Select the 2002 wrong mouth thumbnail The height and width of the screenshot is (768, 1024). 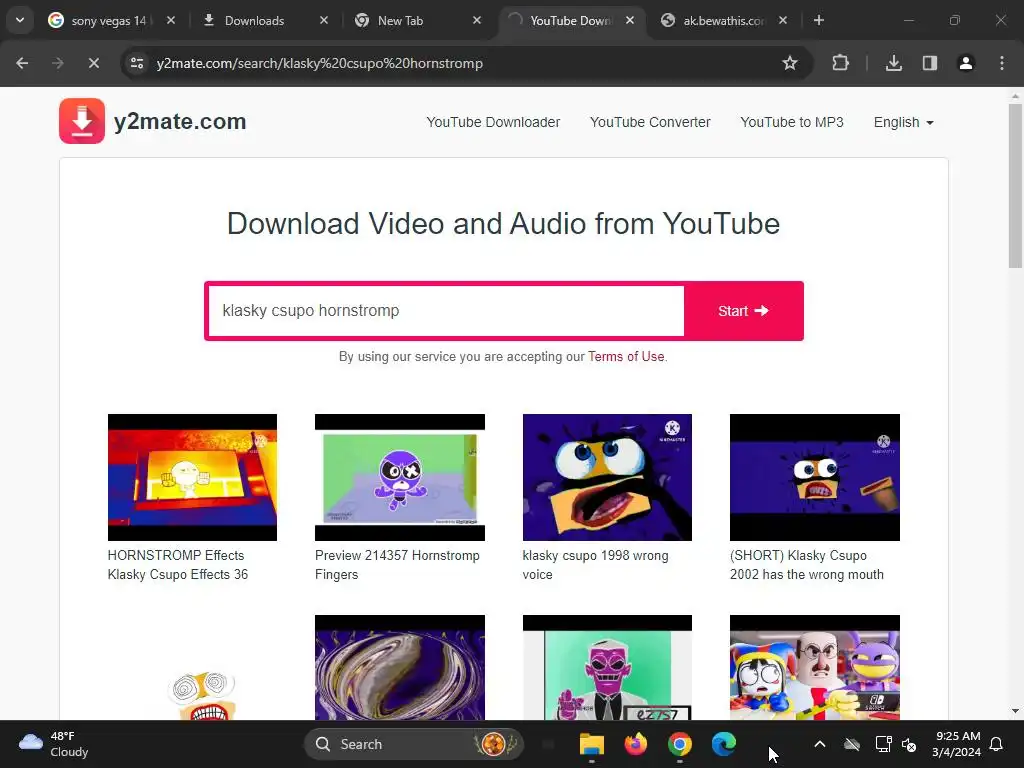[814, 477]
